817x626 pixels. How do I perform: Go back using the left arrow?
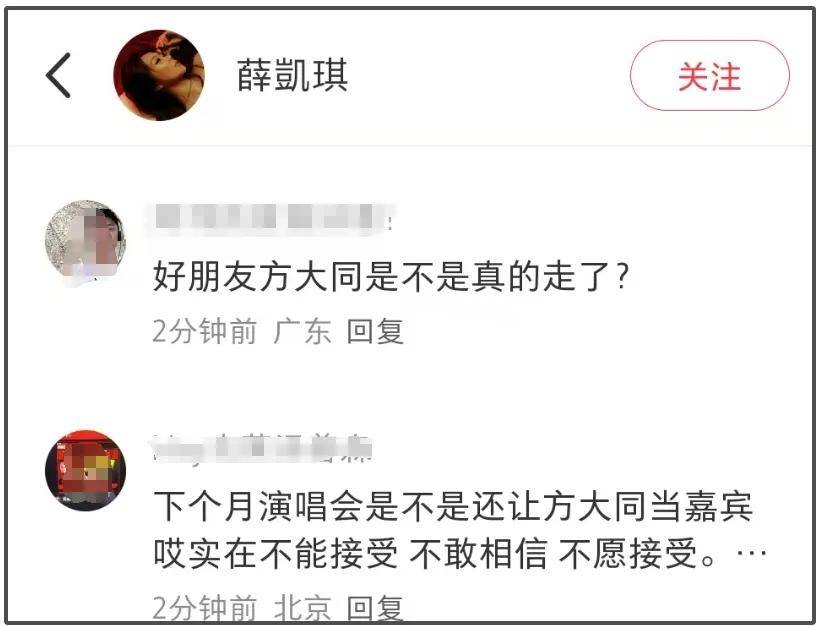tap(58, 75)
